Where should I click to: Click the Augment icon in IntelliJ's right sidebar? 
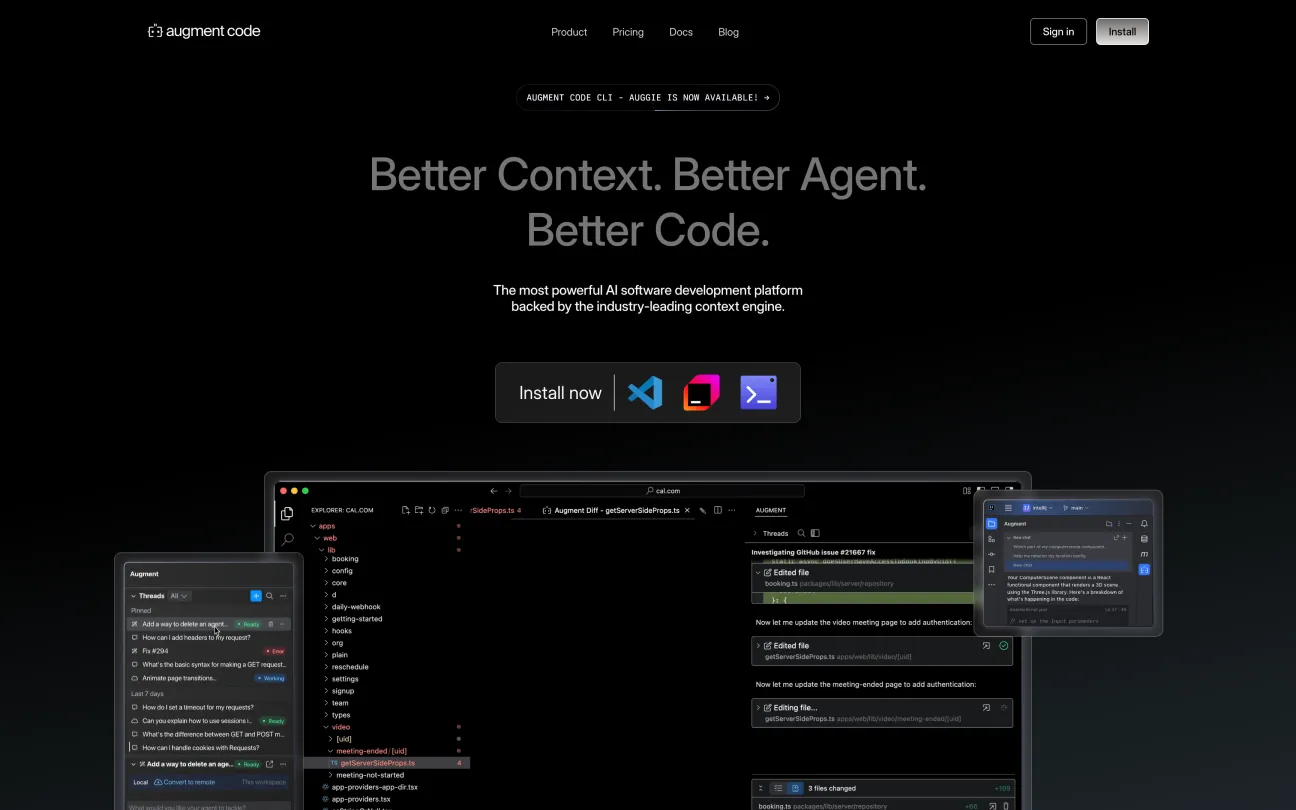coord(1144,570)
